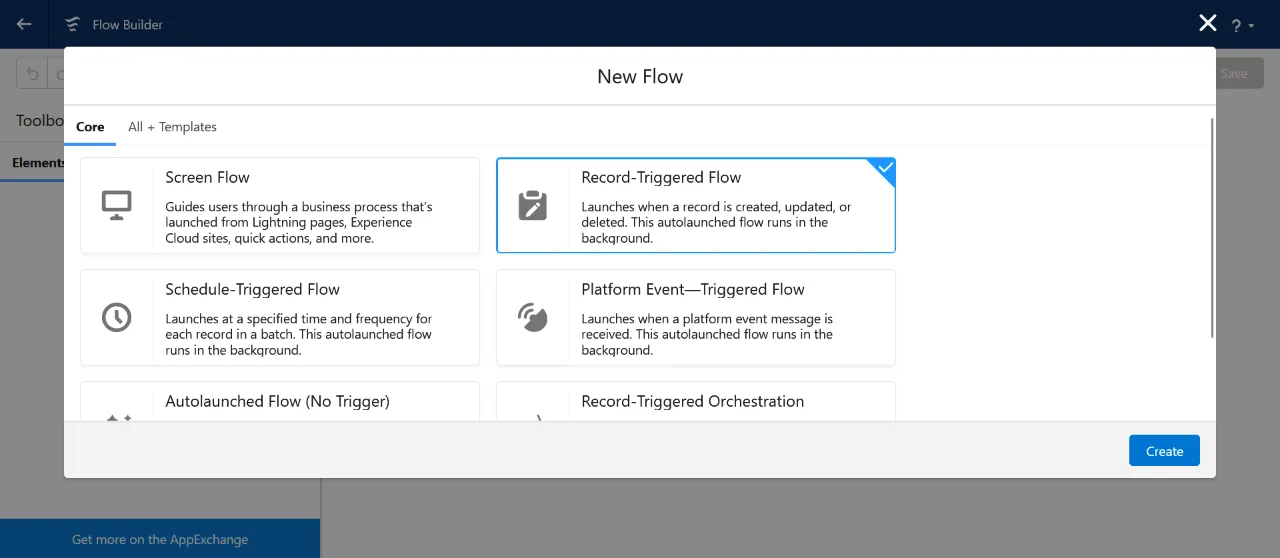Select the Schedule-Triggered Flow title
This screenshot has height=558, width=1280.
tap(253, 289)
